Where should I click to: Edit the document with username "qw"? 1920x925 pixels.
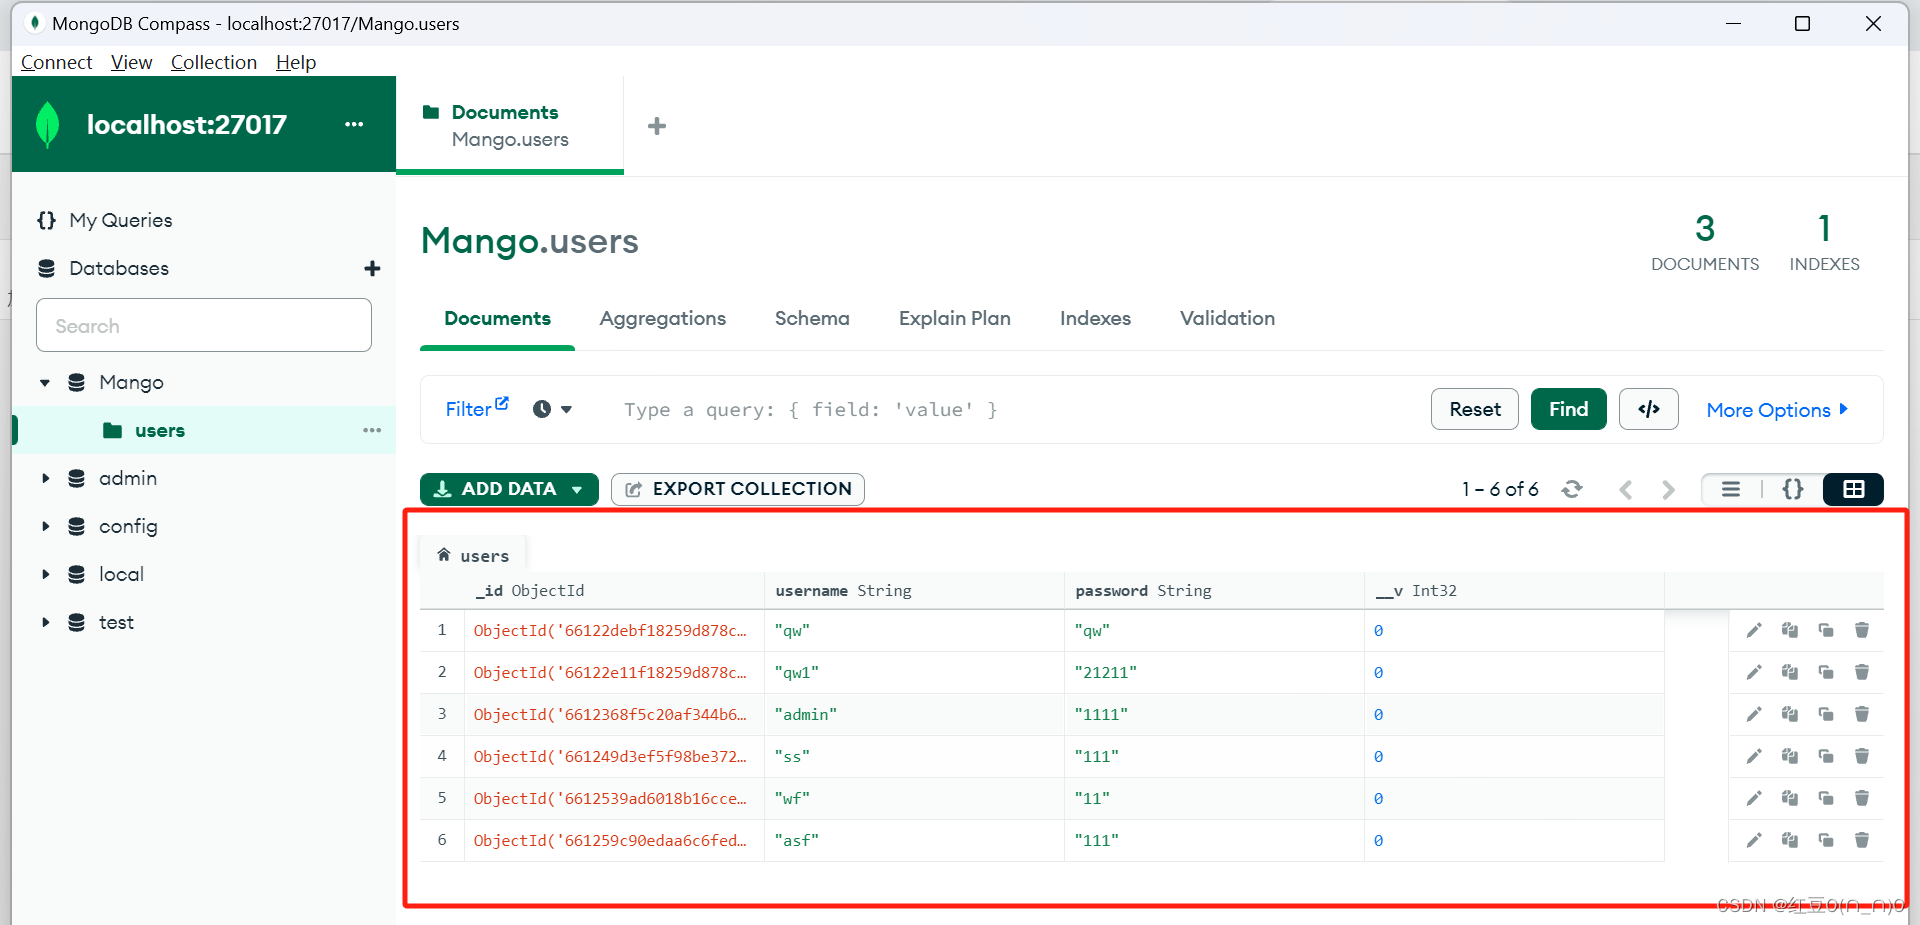[1754, 630]
